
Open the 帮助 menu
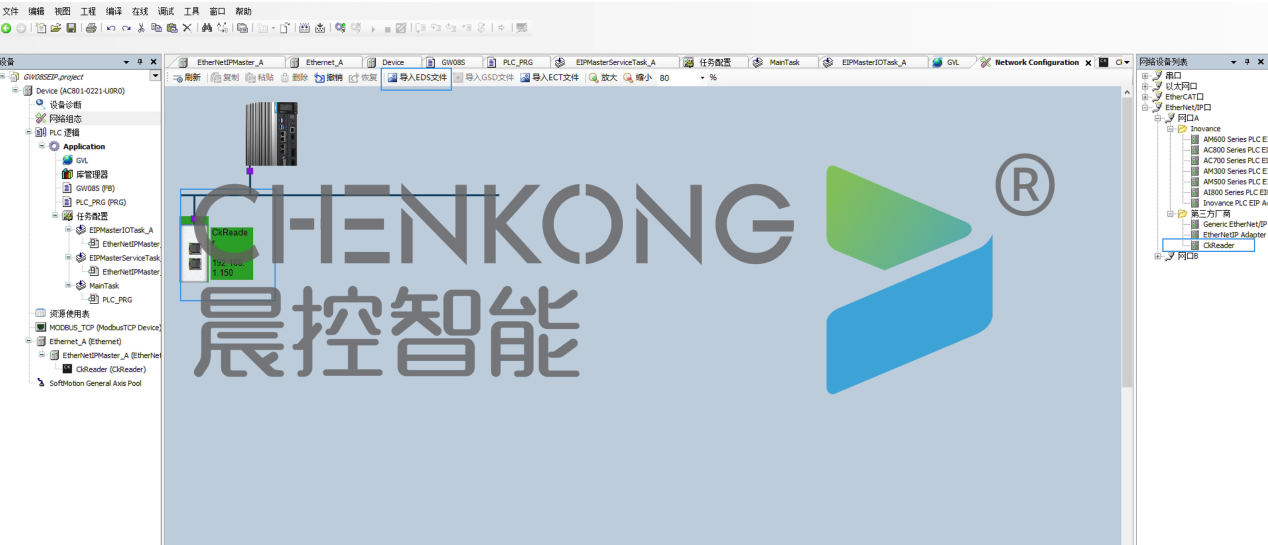pos(243,11)
